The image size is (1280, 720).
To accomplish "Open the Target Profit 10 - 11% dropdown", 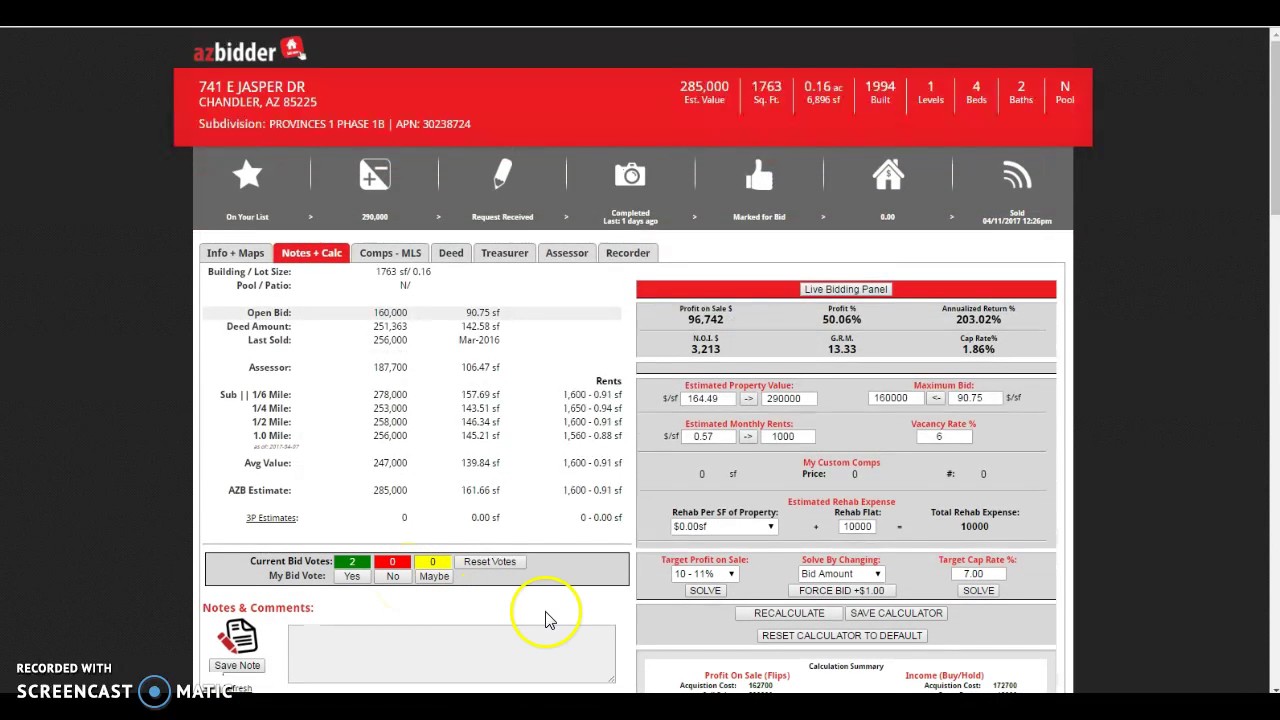I will click(x=705, y=574).
